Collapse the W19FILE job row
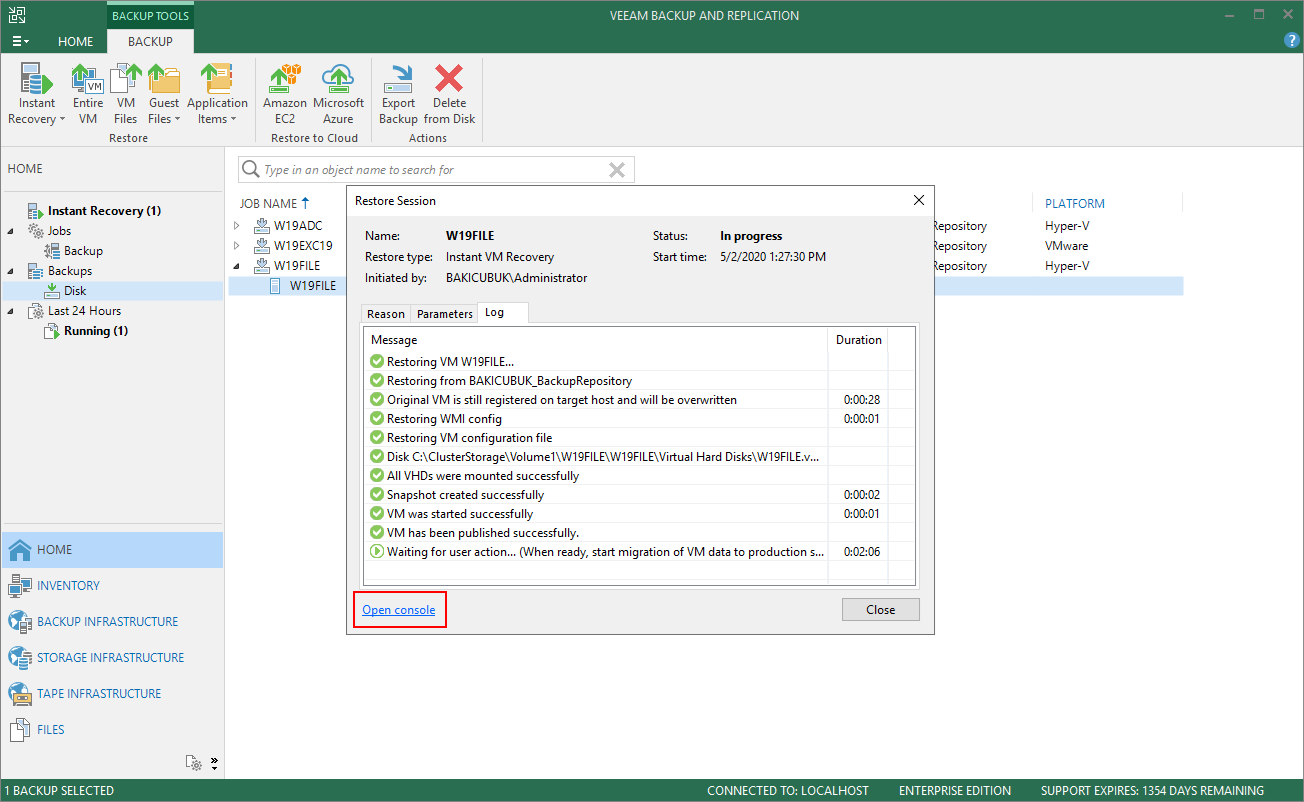 [237, 266]
